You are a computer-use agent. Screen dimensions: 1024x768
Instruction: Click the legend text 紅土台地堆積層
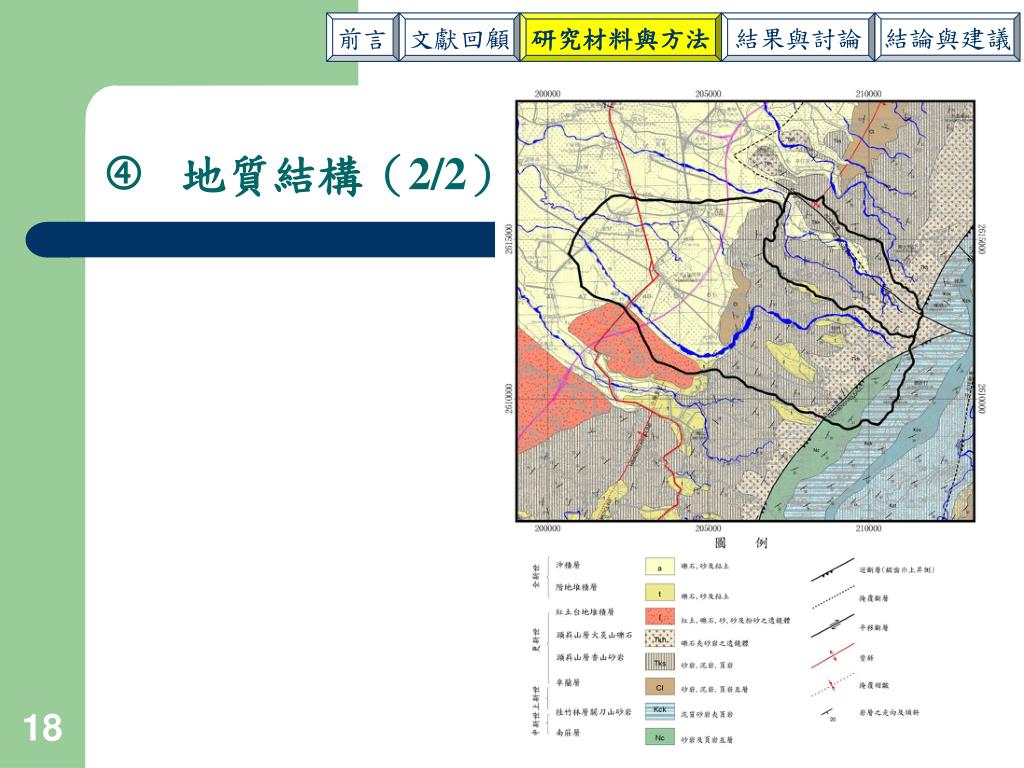click(584, 612)
